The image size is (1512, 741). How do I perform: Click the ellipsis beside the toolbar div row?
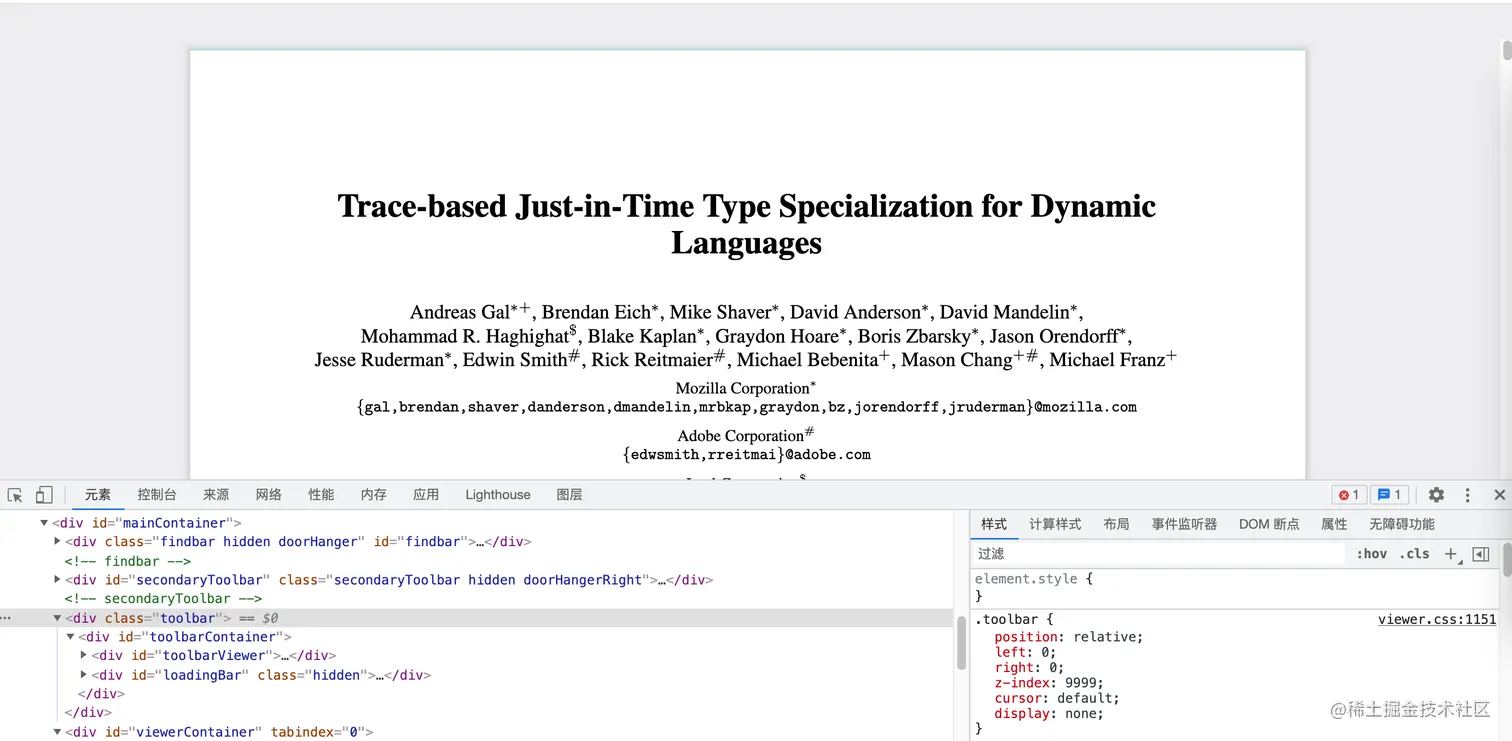tap(6, 618)
